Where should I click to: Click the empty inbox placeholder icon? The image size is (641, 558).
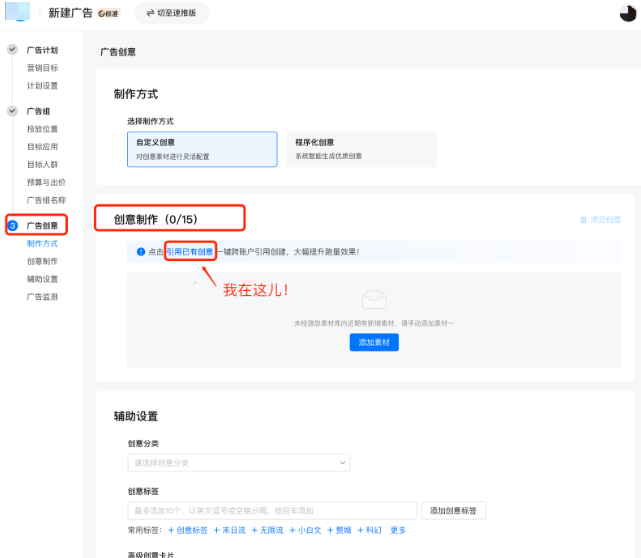(374, 300)
